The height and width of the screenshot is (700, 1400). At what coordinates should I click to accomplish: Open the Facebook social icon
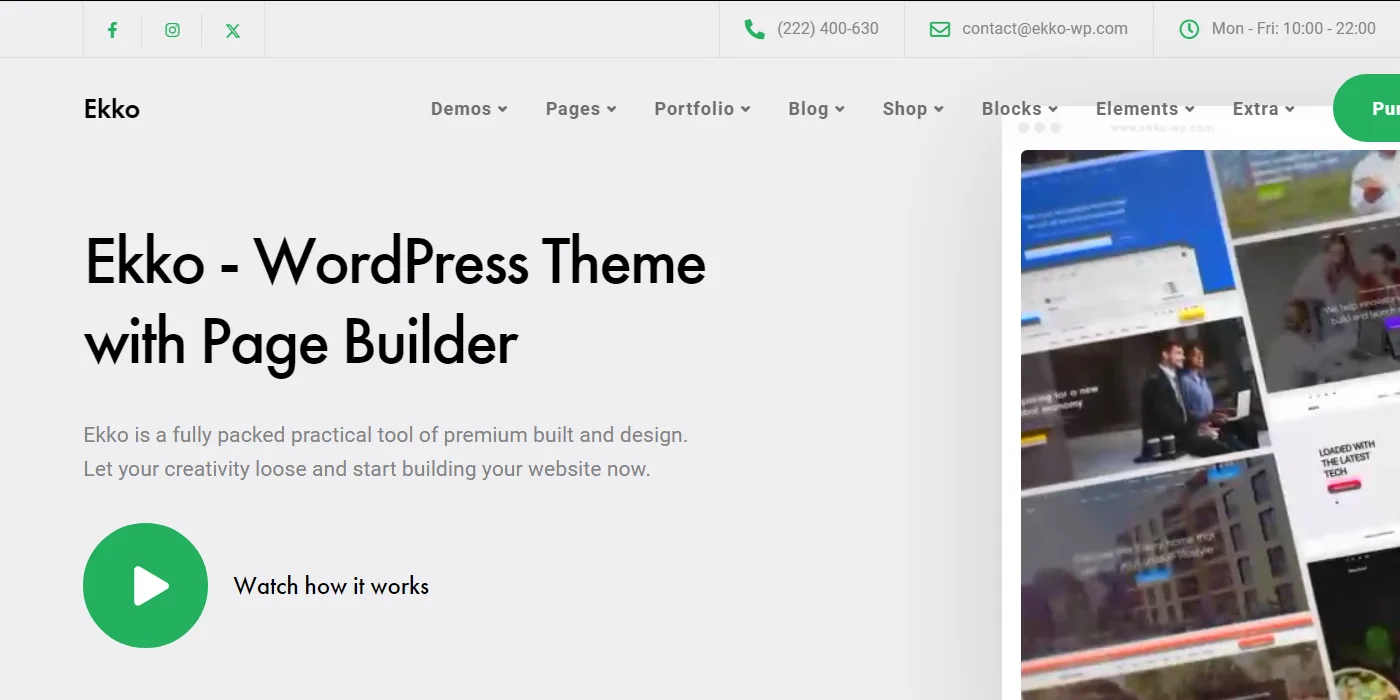click(x=112, y=30)
